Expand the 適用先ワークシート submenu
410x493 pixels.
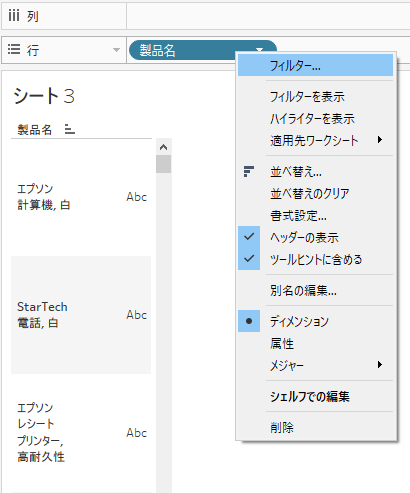pos(315,140)
